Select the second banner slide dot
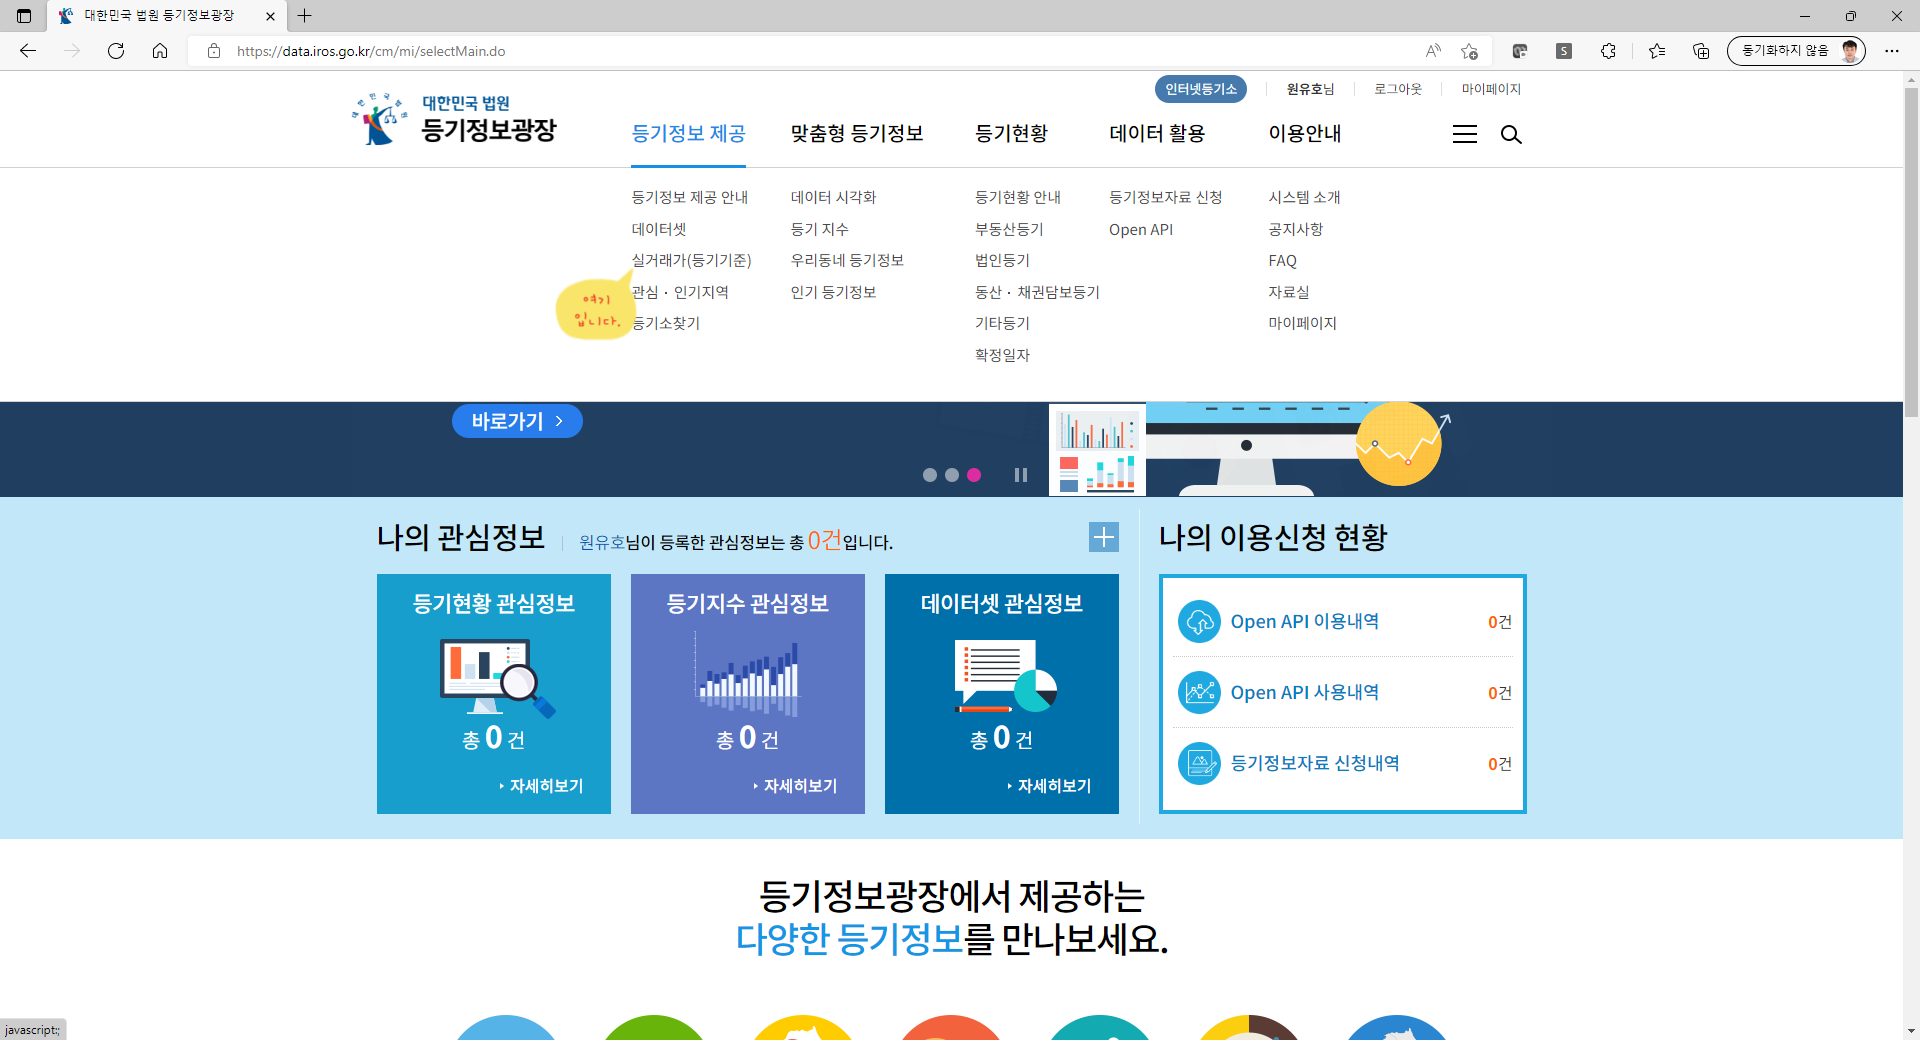This screenshot has height=1040, width=1920. (951, 475)
